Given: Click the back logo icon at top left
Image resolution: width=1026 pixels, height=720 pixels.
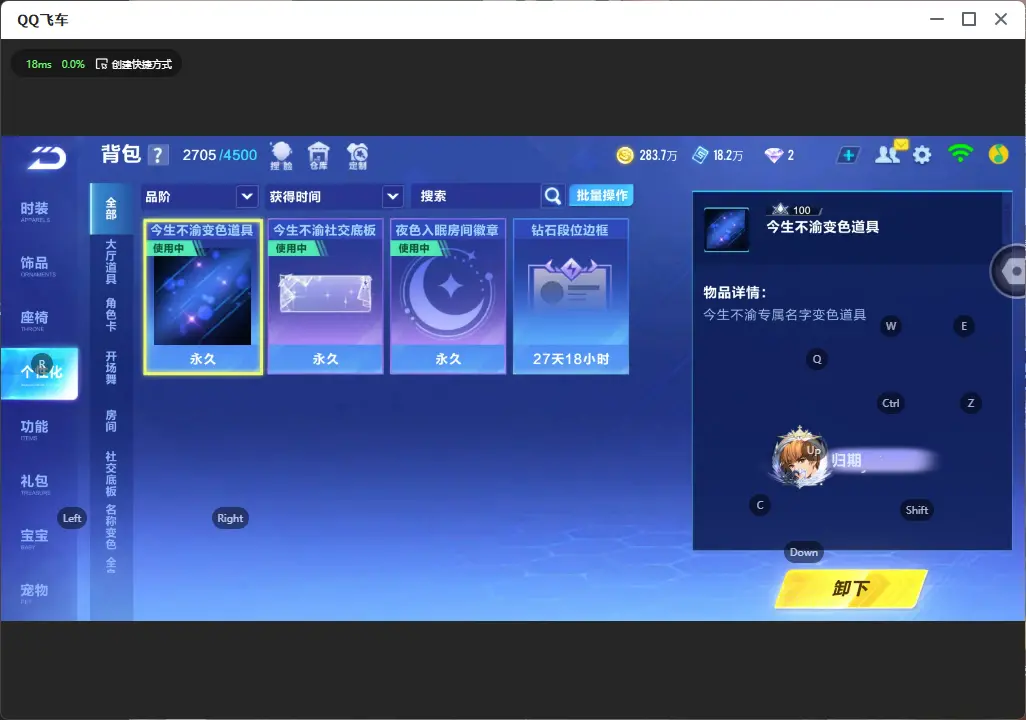Looking at the screenshot, I should (46, 158).
